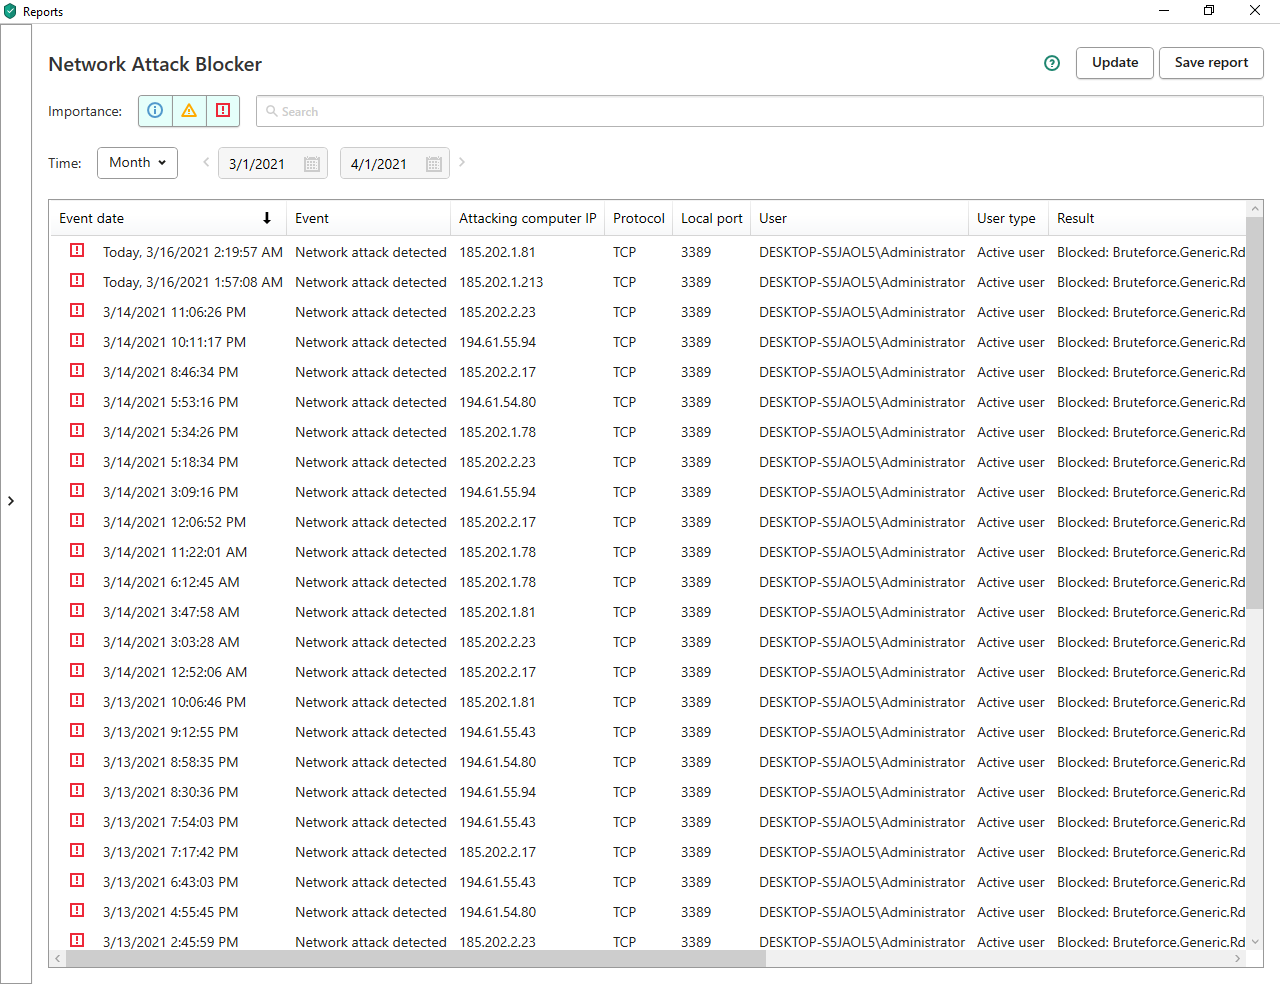Click critical icon of the 2:19:57 AM event

tap(77, 251)
